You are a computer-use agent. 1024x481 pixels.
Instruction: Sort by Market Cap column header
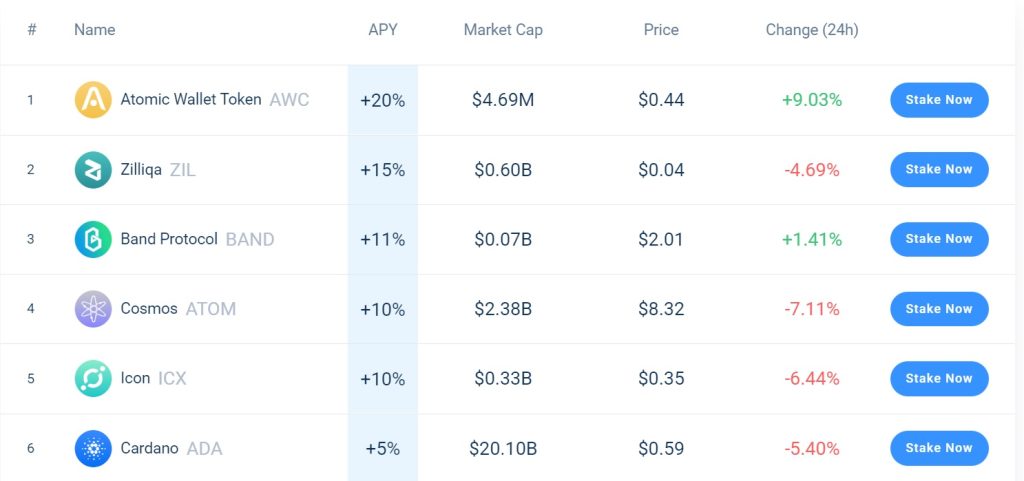pos(503,30)
